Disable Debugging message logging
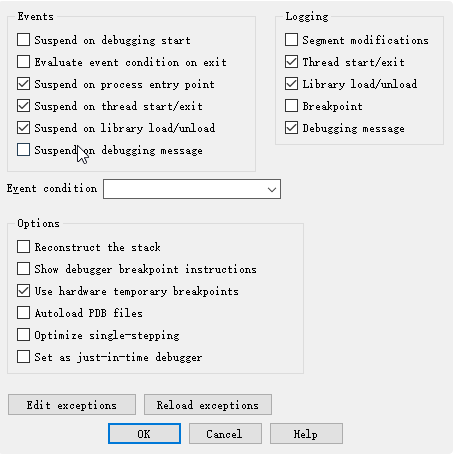This screenshot has height=466, width=455. (x=291, y=128)
